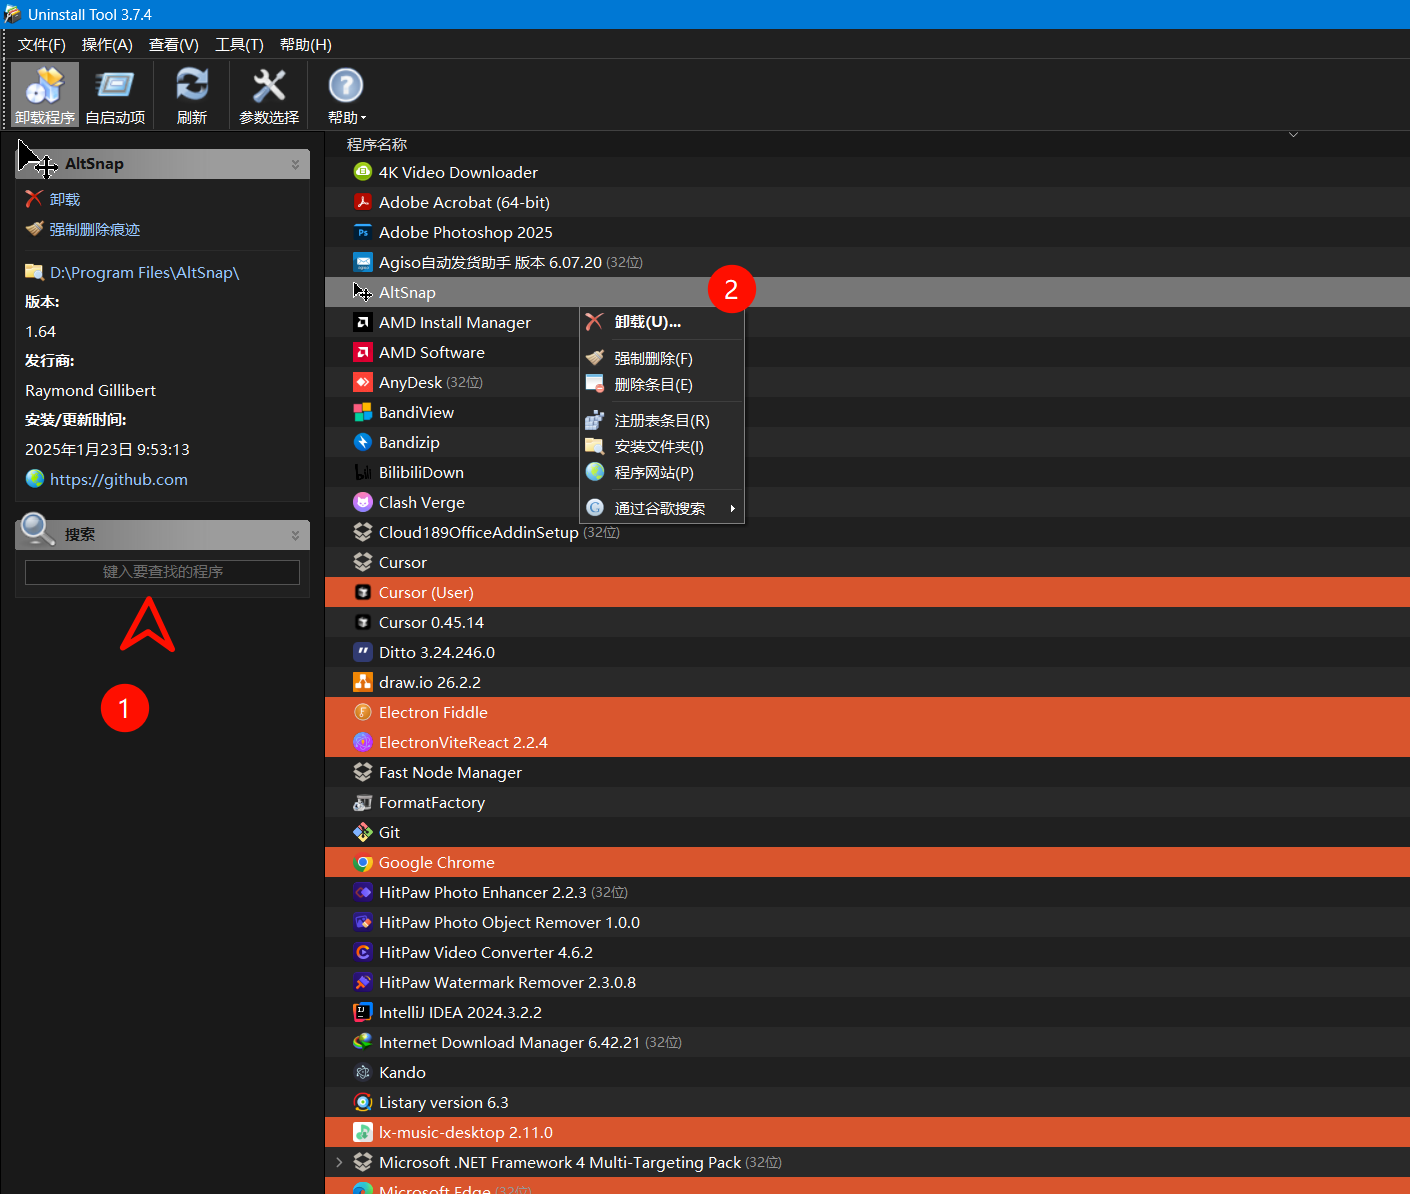Select AMD Software icon
This screenshot has width=1410, height=1194.
tap(363, 352)
